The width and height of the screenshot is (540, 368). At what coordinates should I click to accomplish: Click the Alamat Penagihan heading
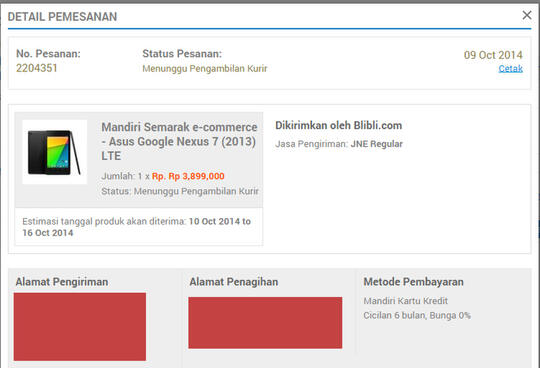point(233,282)
